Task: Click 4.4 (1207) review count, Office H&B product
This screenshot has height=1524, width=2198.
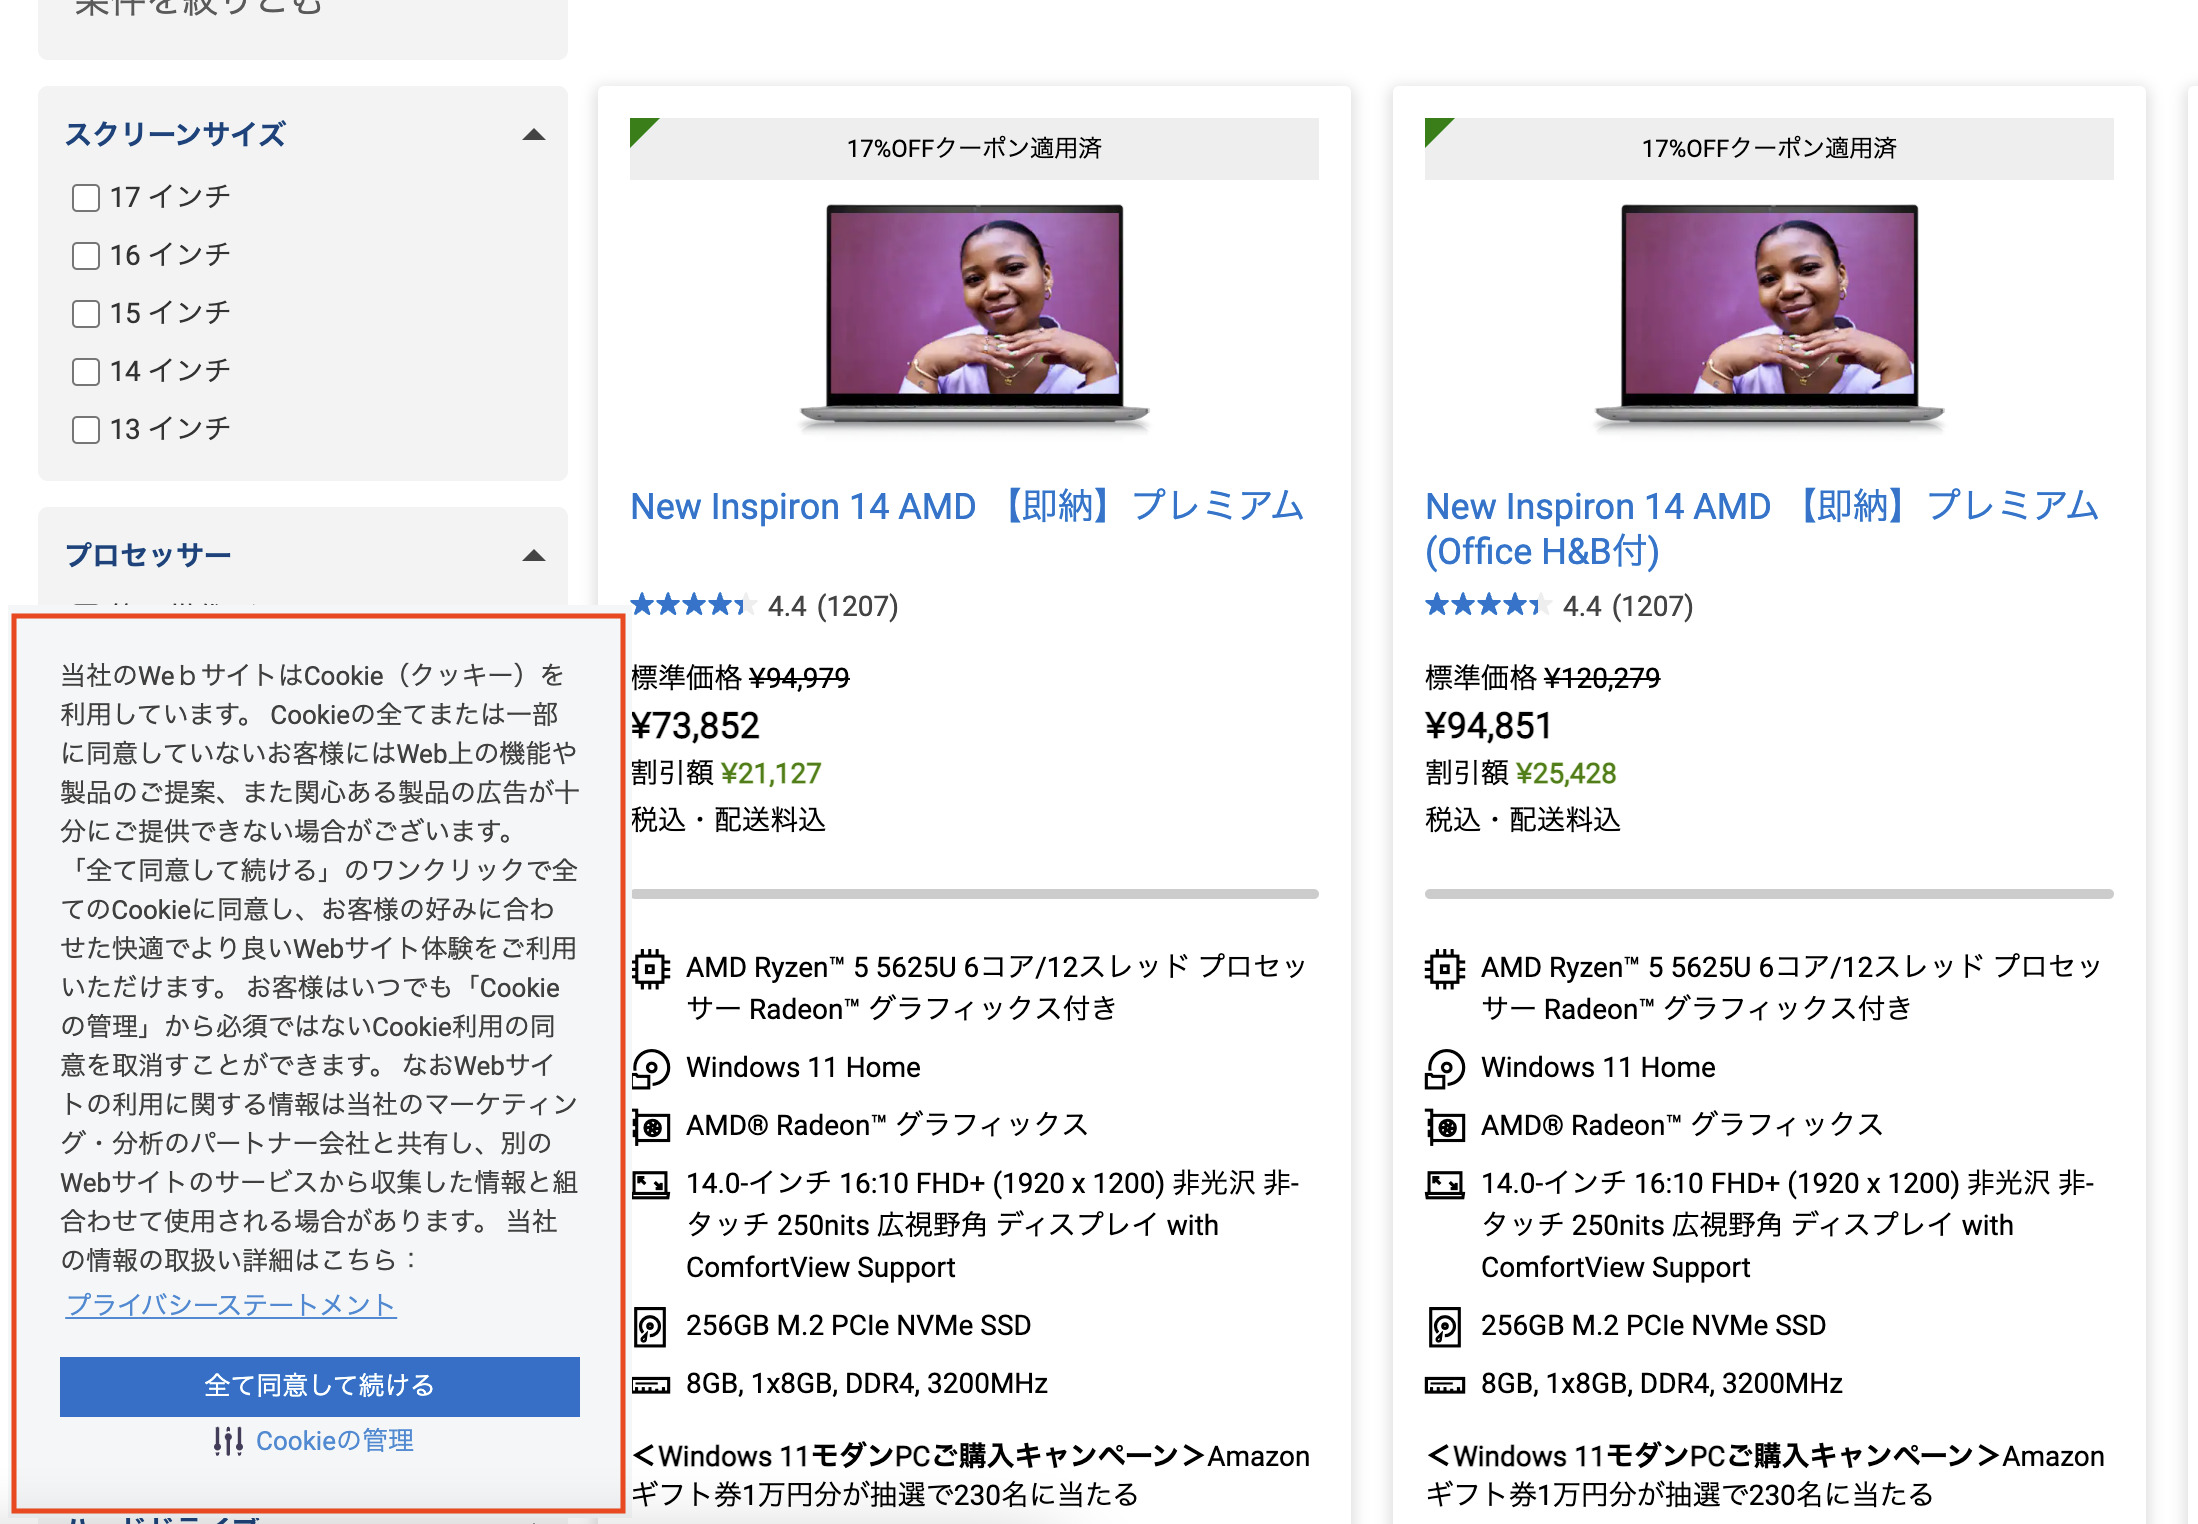Action: tap(1628, 606)
